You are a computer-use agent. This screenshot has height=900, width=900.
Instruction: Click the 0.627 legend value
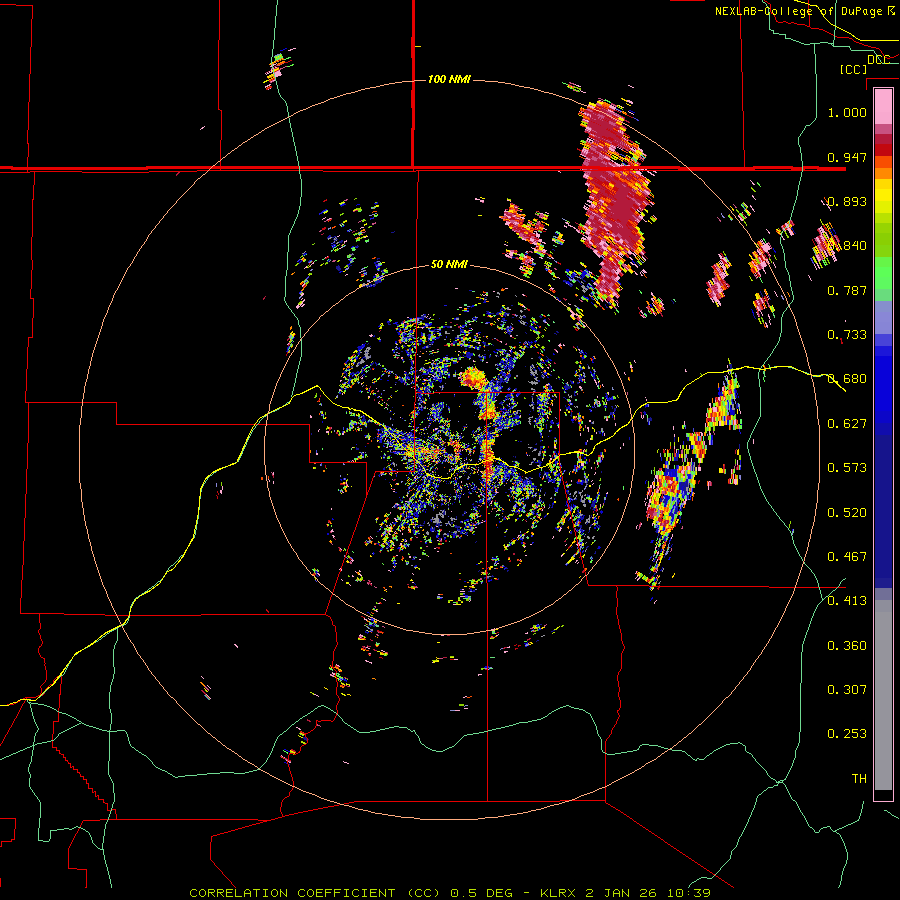[x=847, y=424]
